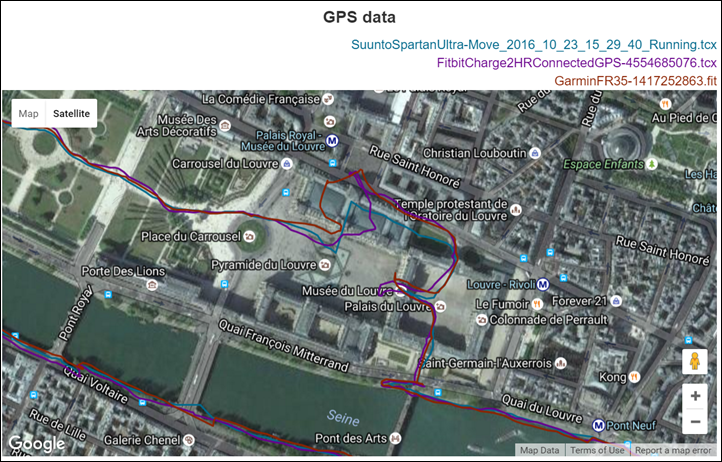Zoom in on the map
The image size is (722, 462).
694,396
